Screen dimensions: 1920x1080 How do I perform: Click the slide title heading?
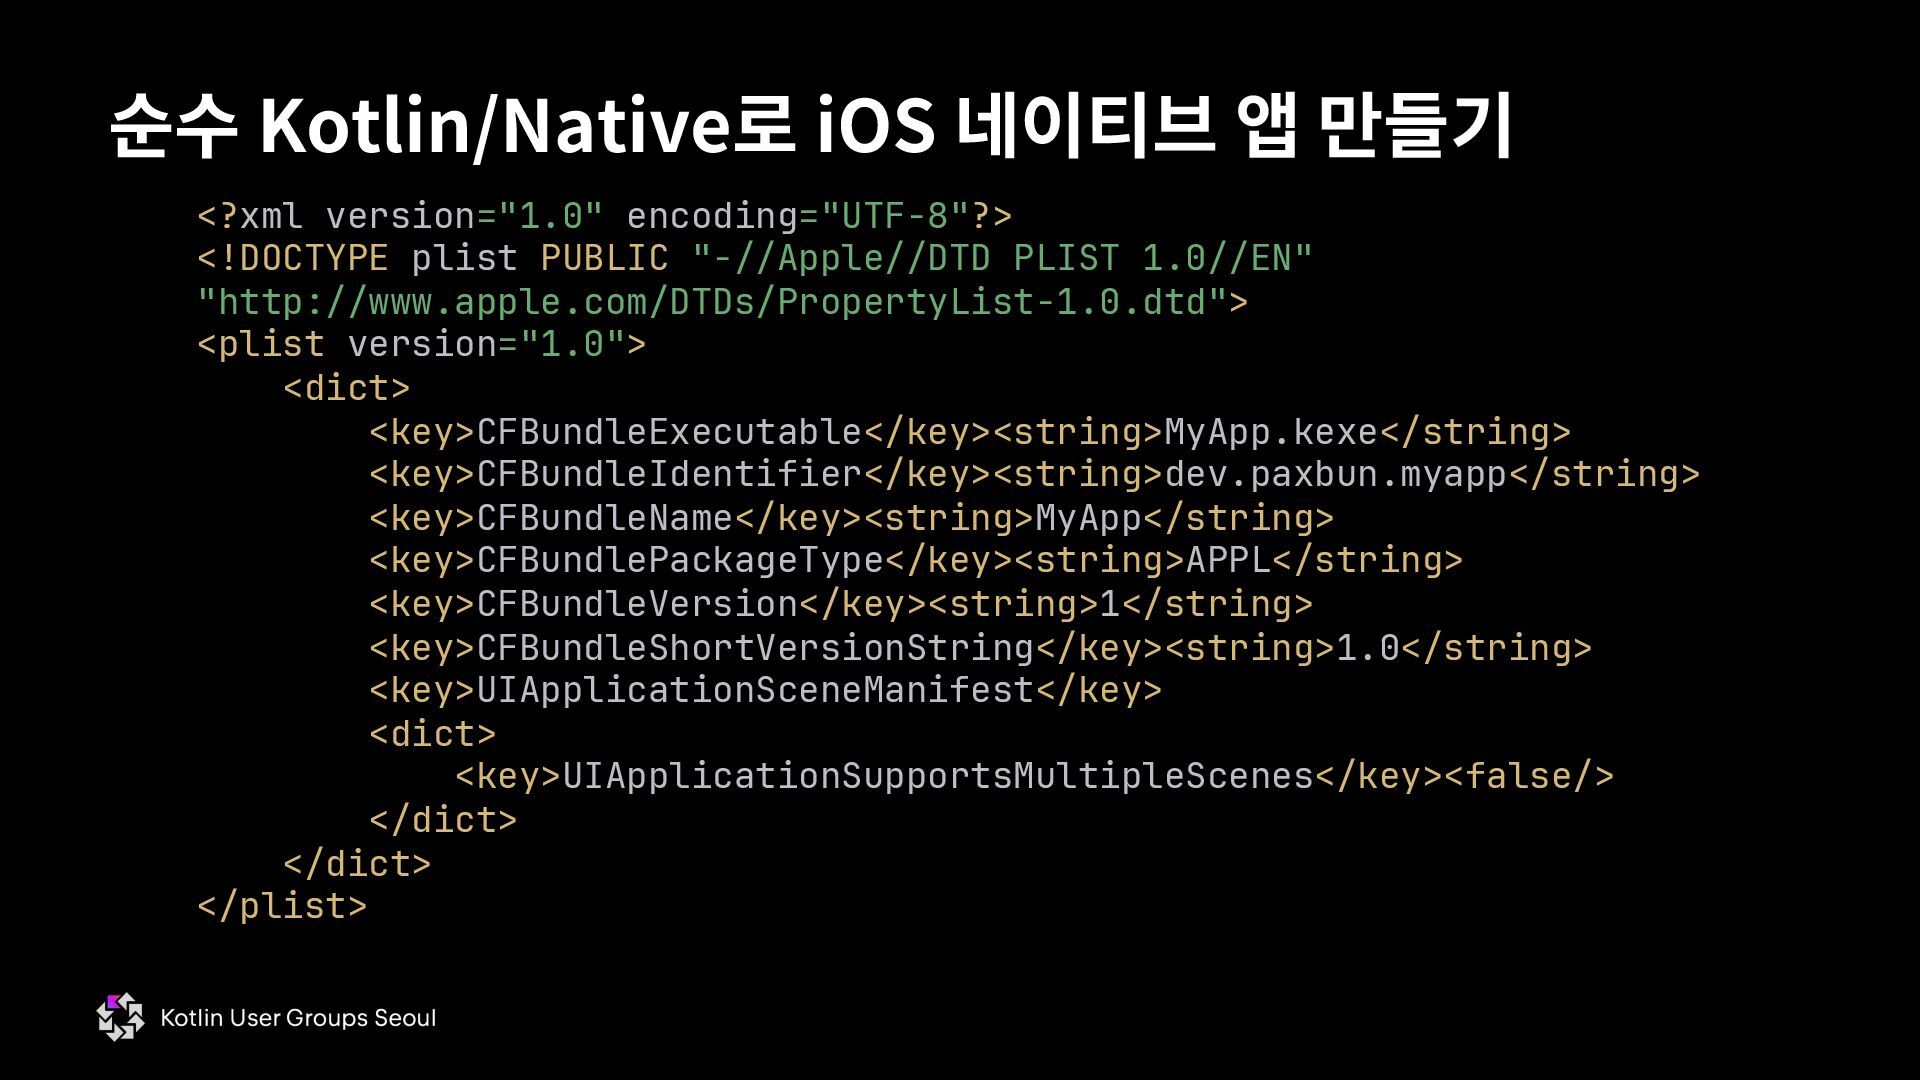click(x=810, y=127)
